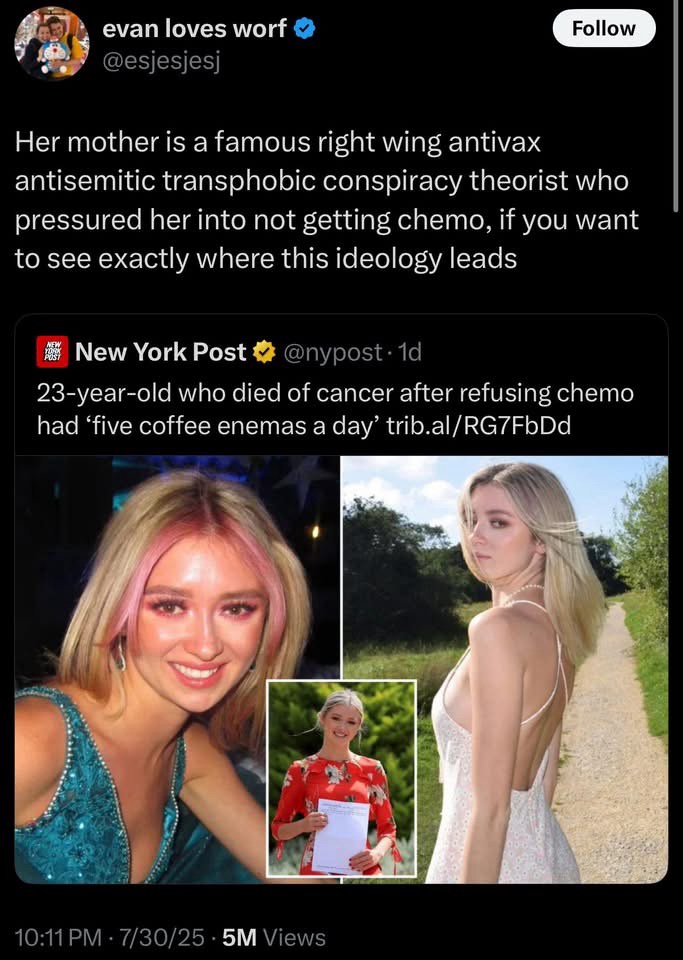Click the blue verified badge next to evan loves worf
This screenshot has height=960, width=683.
[x=304, y=29]
